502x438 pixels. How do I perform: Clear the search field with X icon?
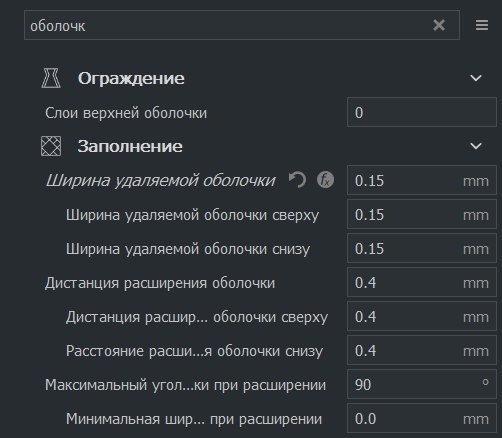[x=439, y=25]
